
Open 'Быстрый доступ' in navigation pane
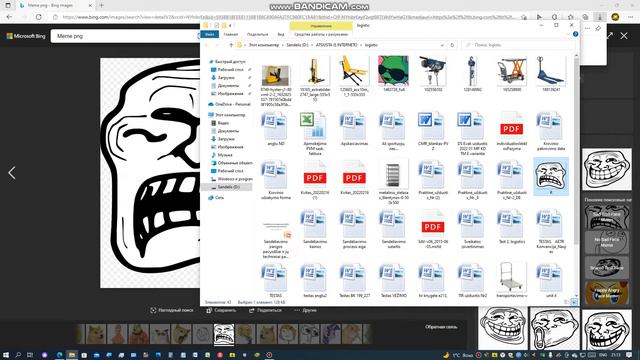(x=230, y=62)
